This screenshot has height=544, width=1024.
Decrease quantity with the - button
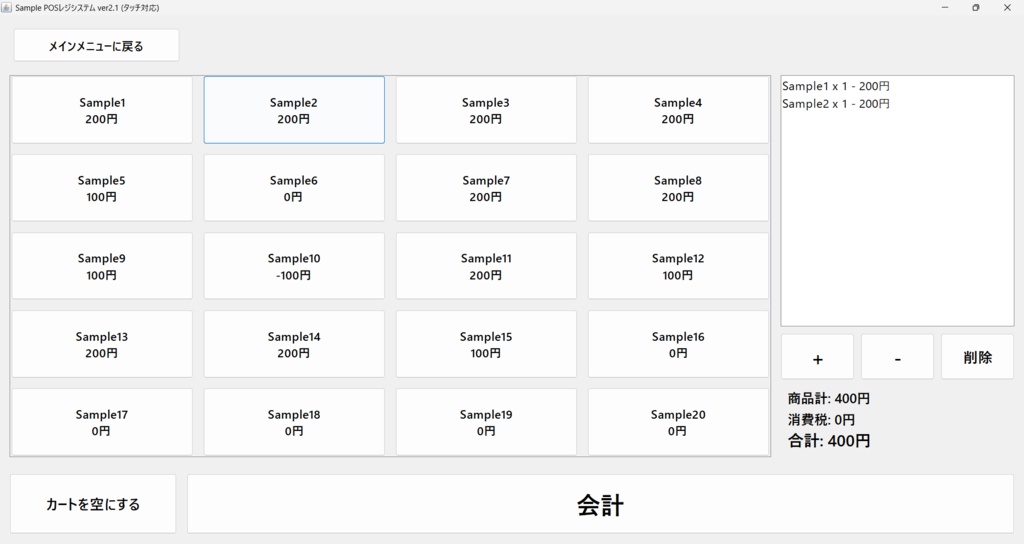(x=897, y=357)
